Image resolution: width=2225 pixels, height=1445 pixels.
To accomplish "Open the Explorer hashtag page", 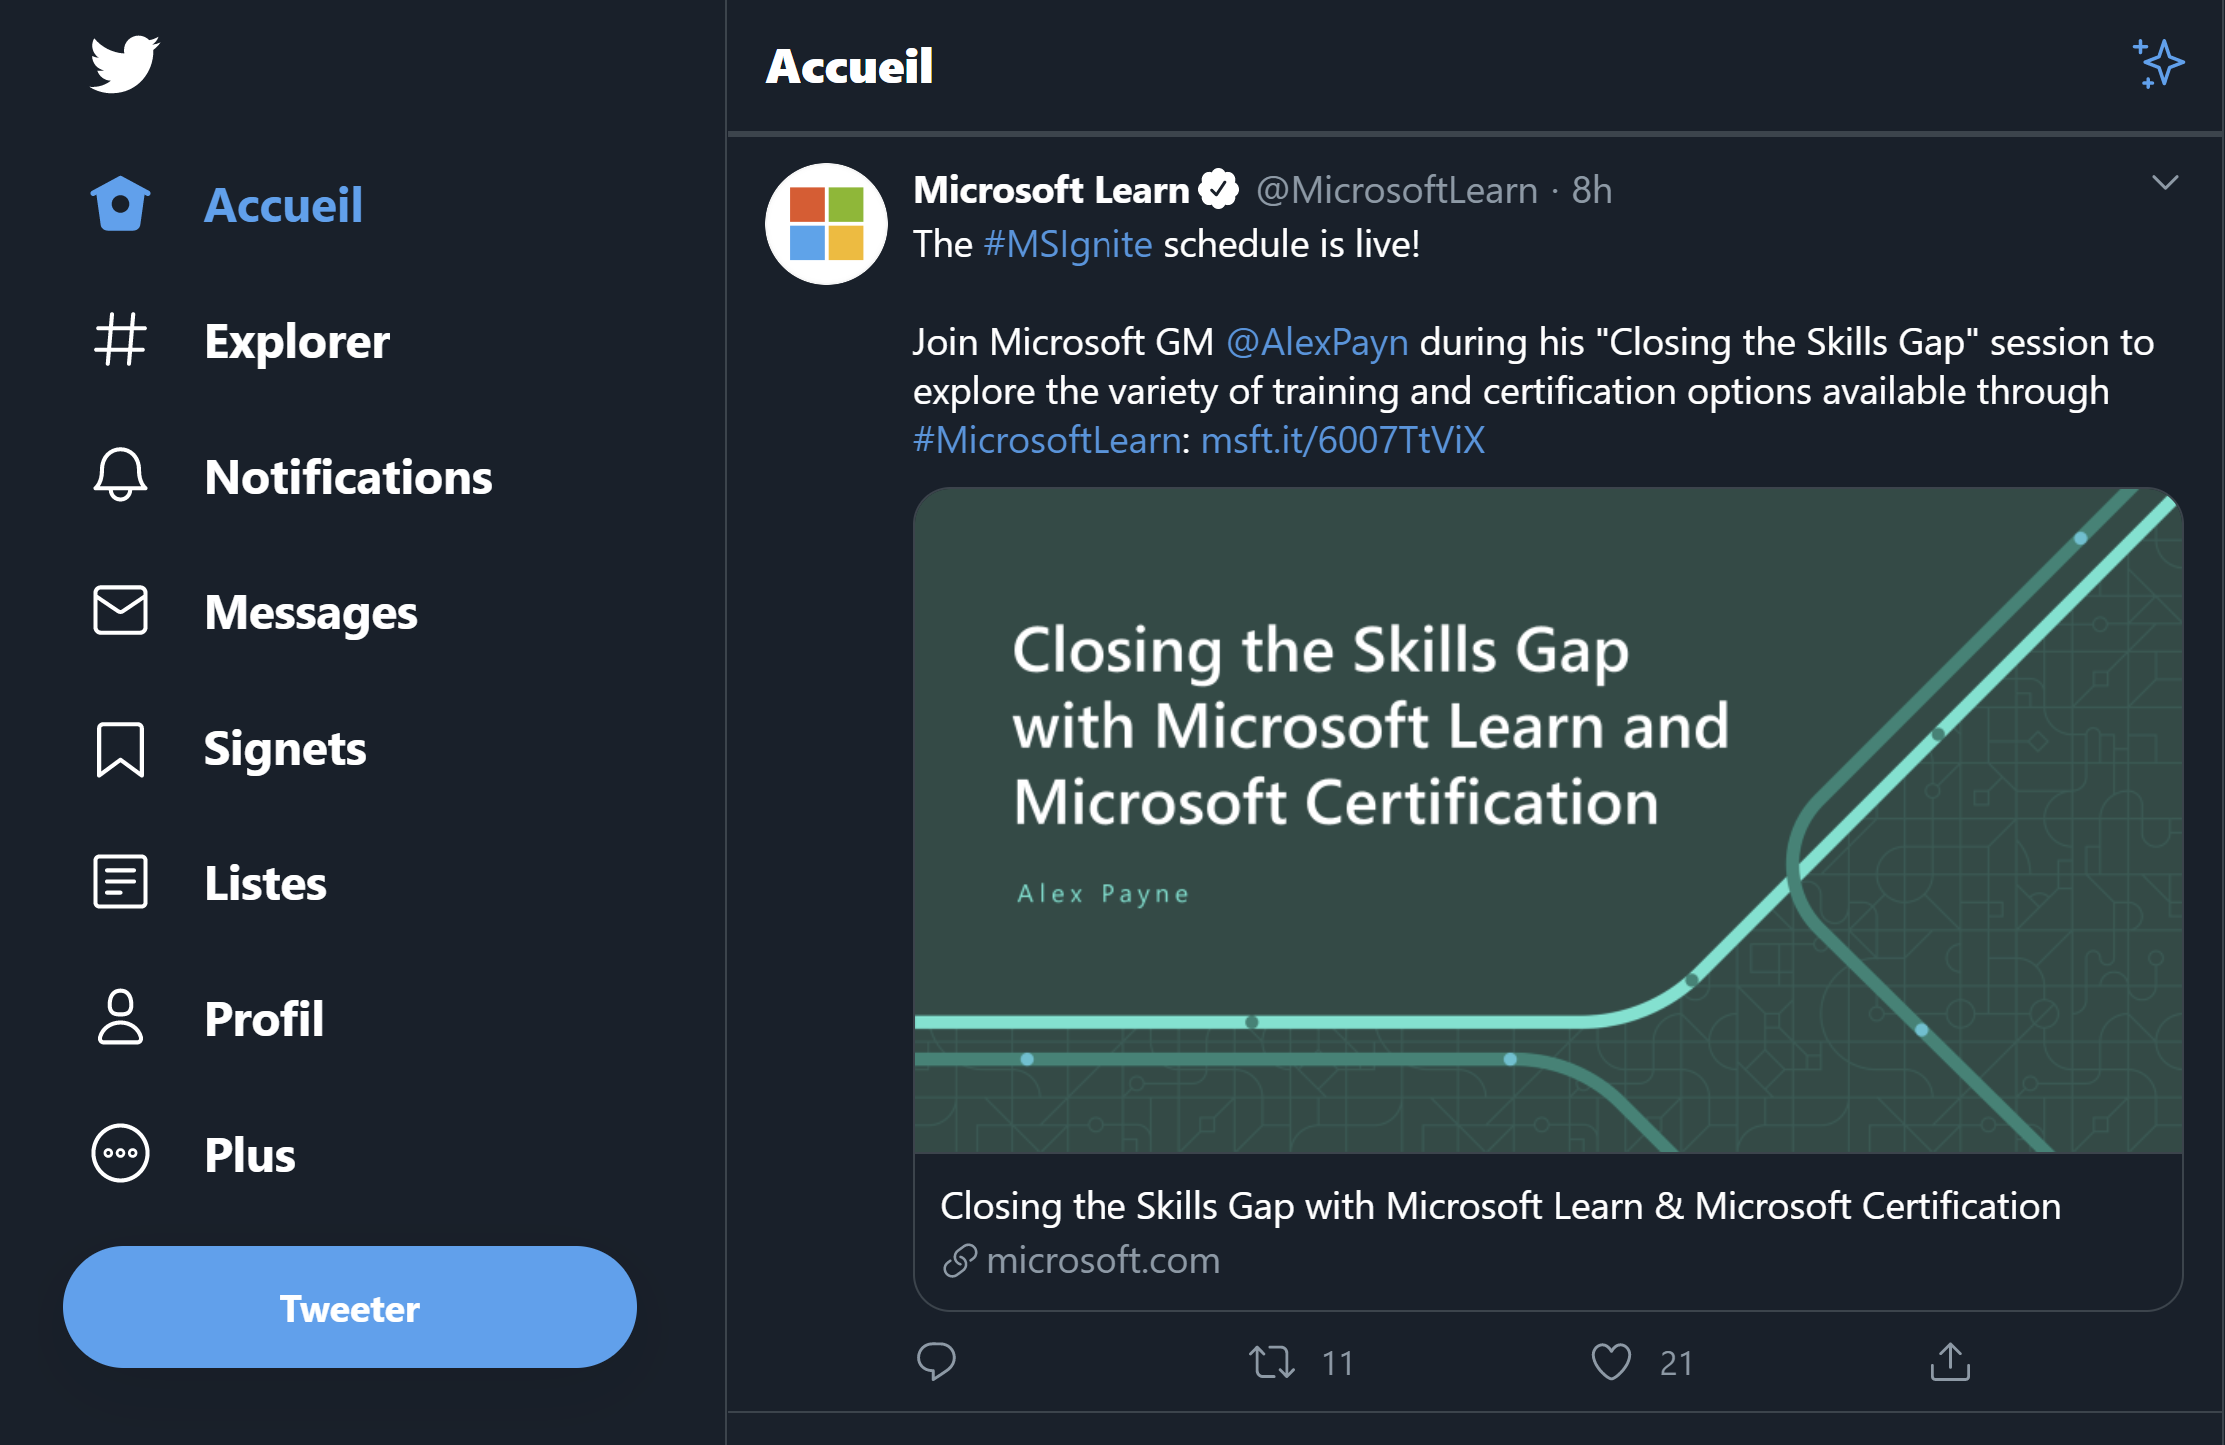I will (296, 341).
